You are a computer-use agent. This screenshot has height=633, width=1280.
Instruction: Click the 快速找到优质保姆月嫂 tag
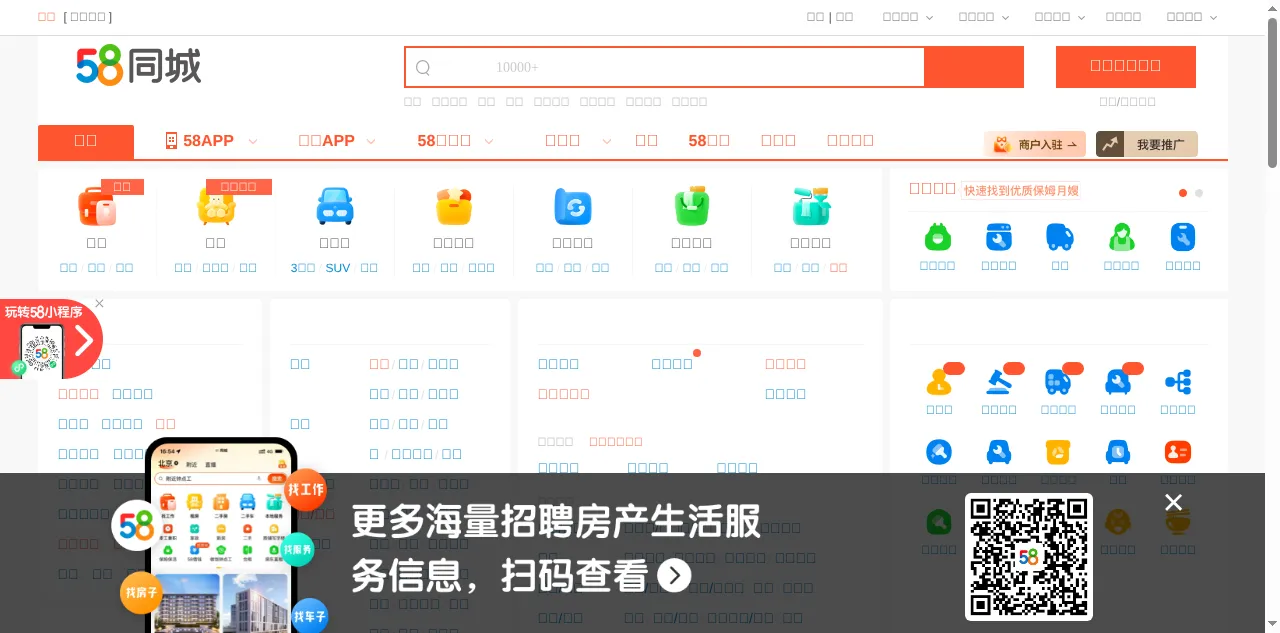[x=1021, y=190]
